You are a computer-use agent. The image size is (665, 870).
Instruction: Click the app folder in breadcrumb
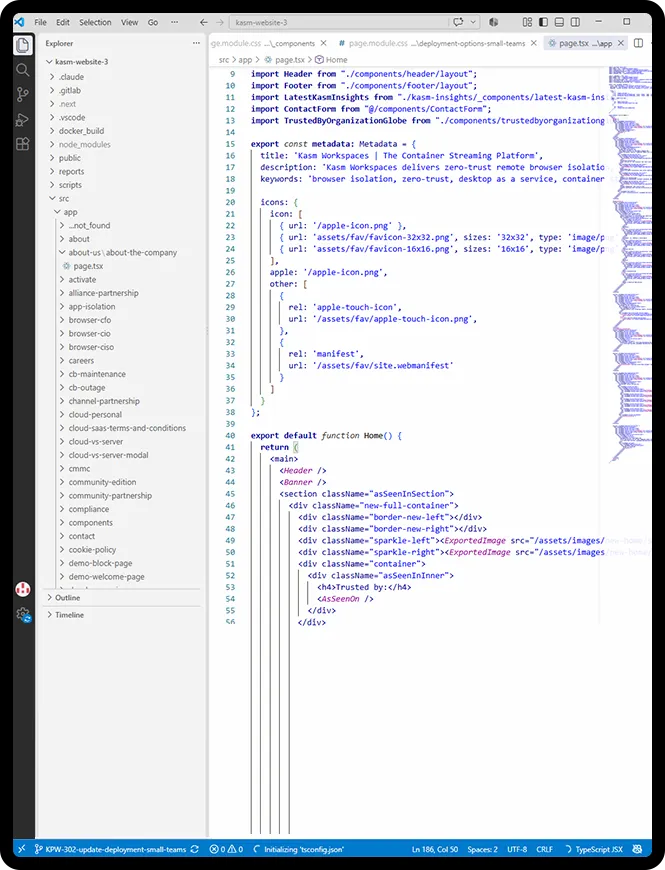click(x=245, y=59)
